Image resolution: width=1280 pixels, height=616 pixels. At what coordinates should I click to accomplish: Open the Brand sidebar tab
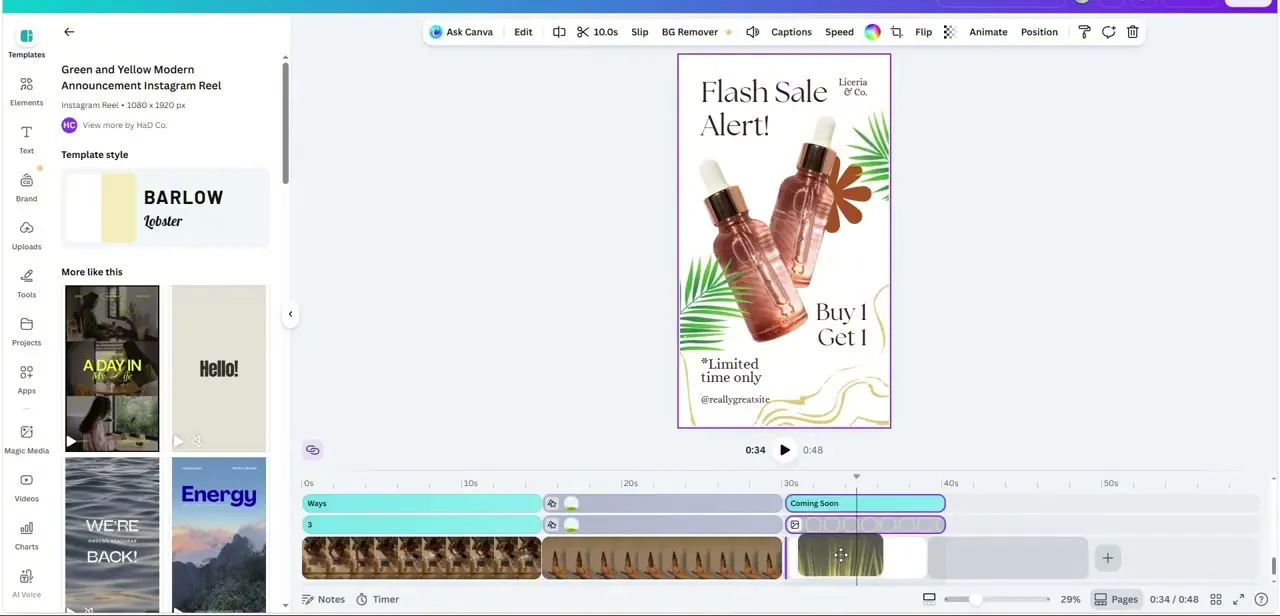(26, 187)
